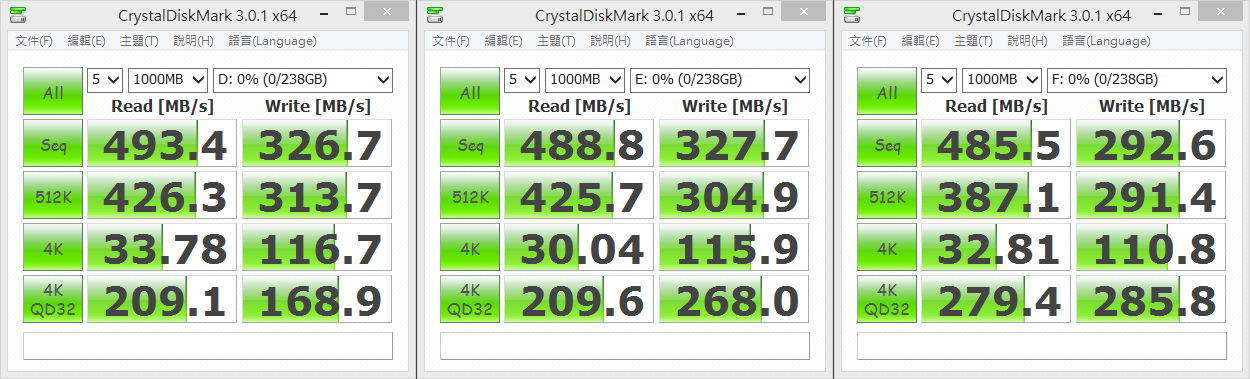This screenshot has height=379, width=1250.
Task: Open 語言(Language) menu in the F: drive window
Action: (1105, 41)
